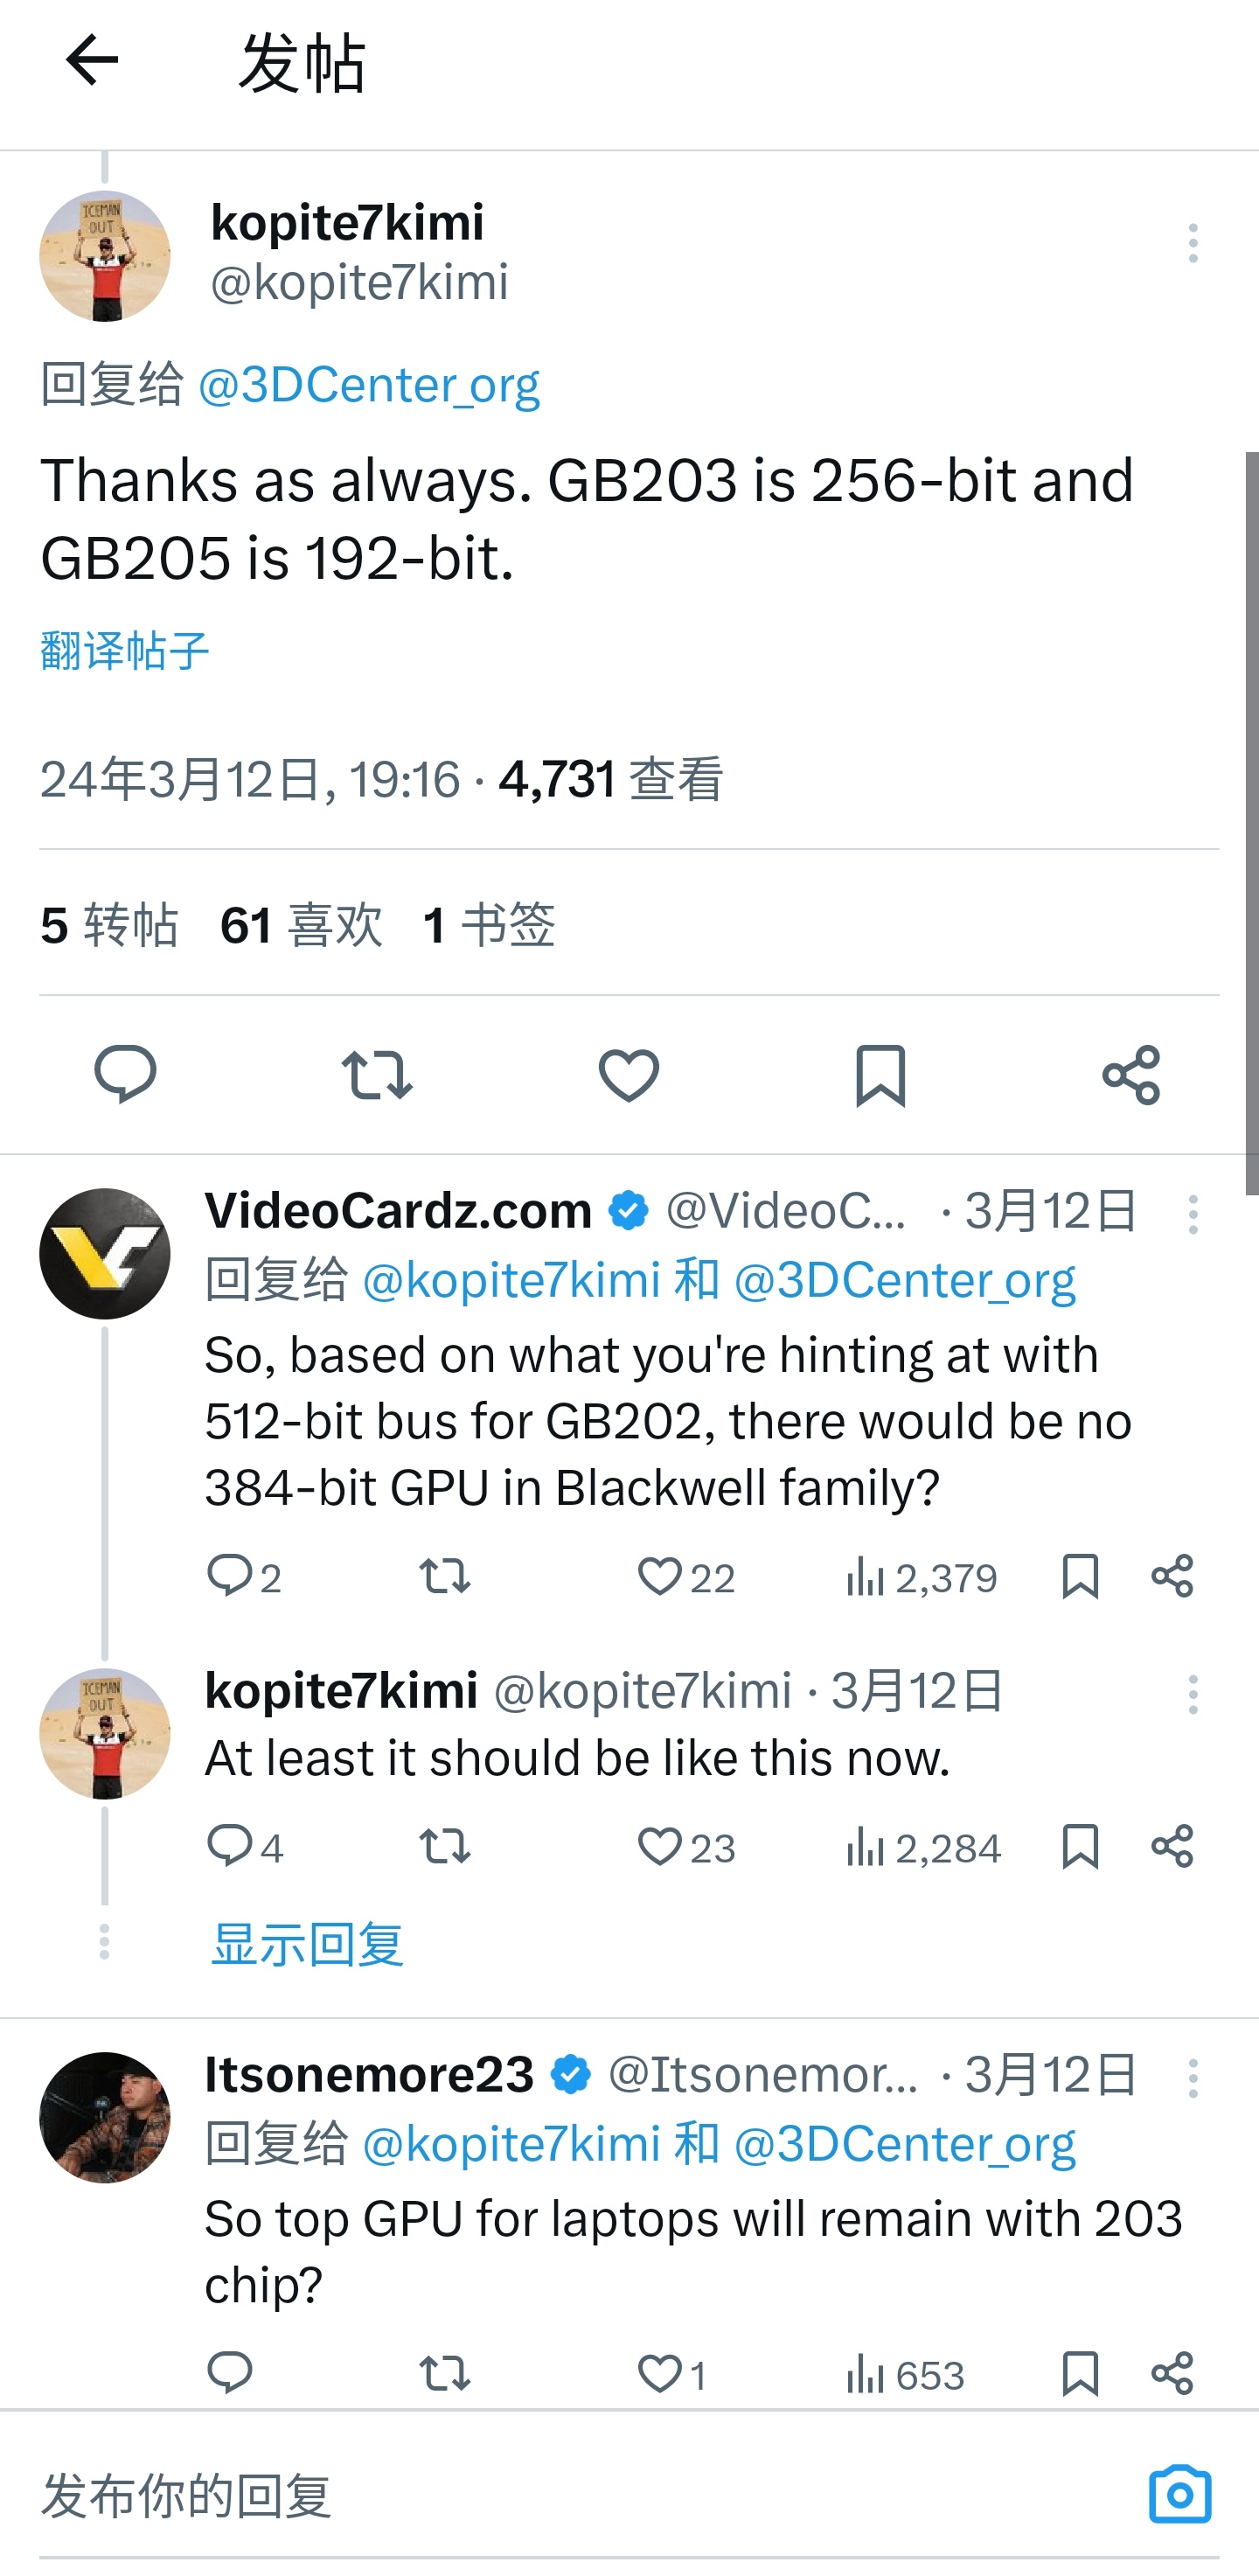Bookmark the main tweet
Image resolution: width=1259 pixels, height=2576 pixels.
tap(880, 1075)
